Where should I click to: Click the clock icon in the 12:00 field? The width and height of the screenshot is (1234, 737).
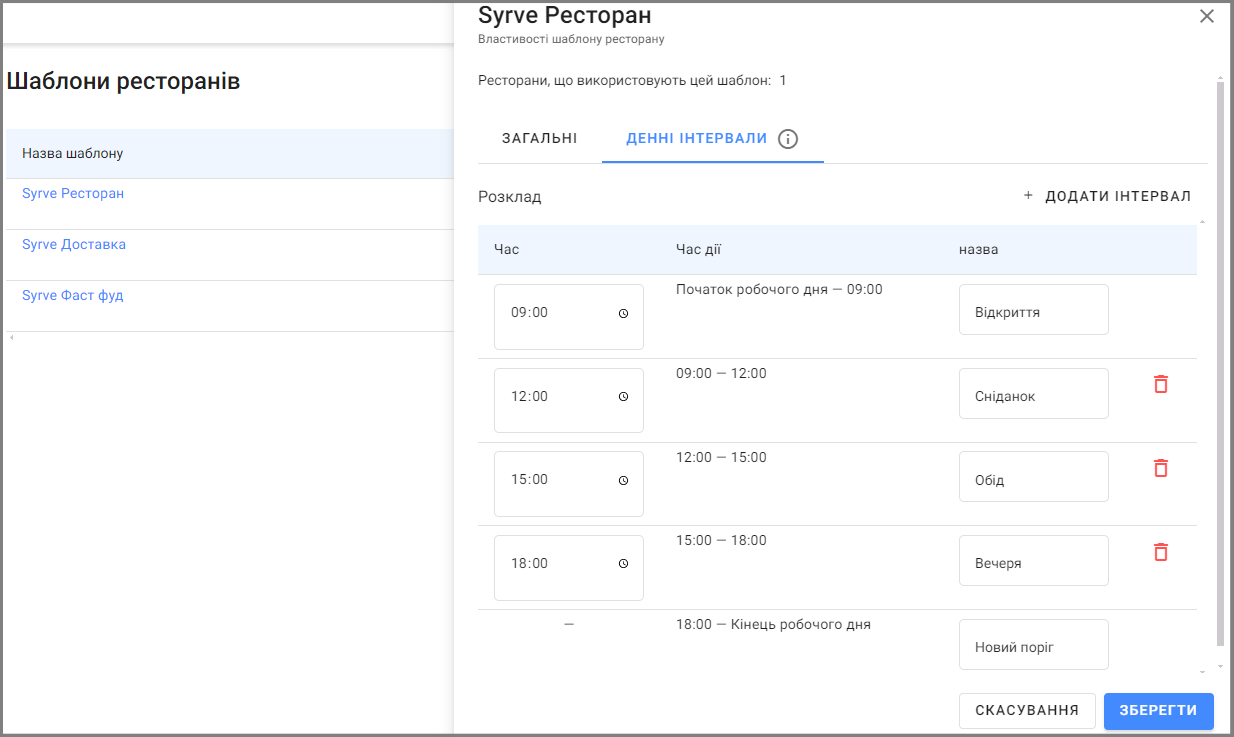(x=623, y=397)
